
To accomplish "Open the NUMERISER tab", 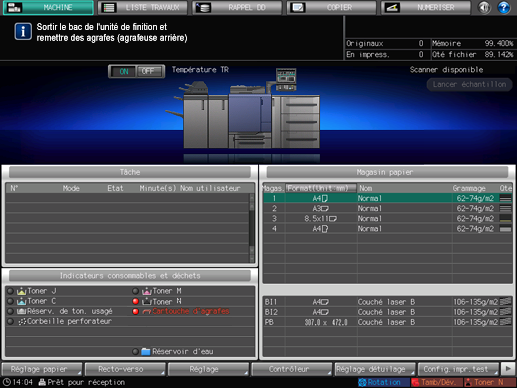I will pos(426,7).
